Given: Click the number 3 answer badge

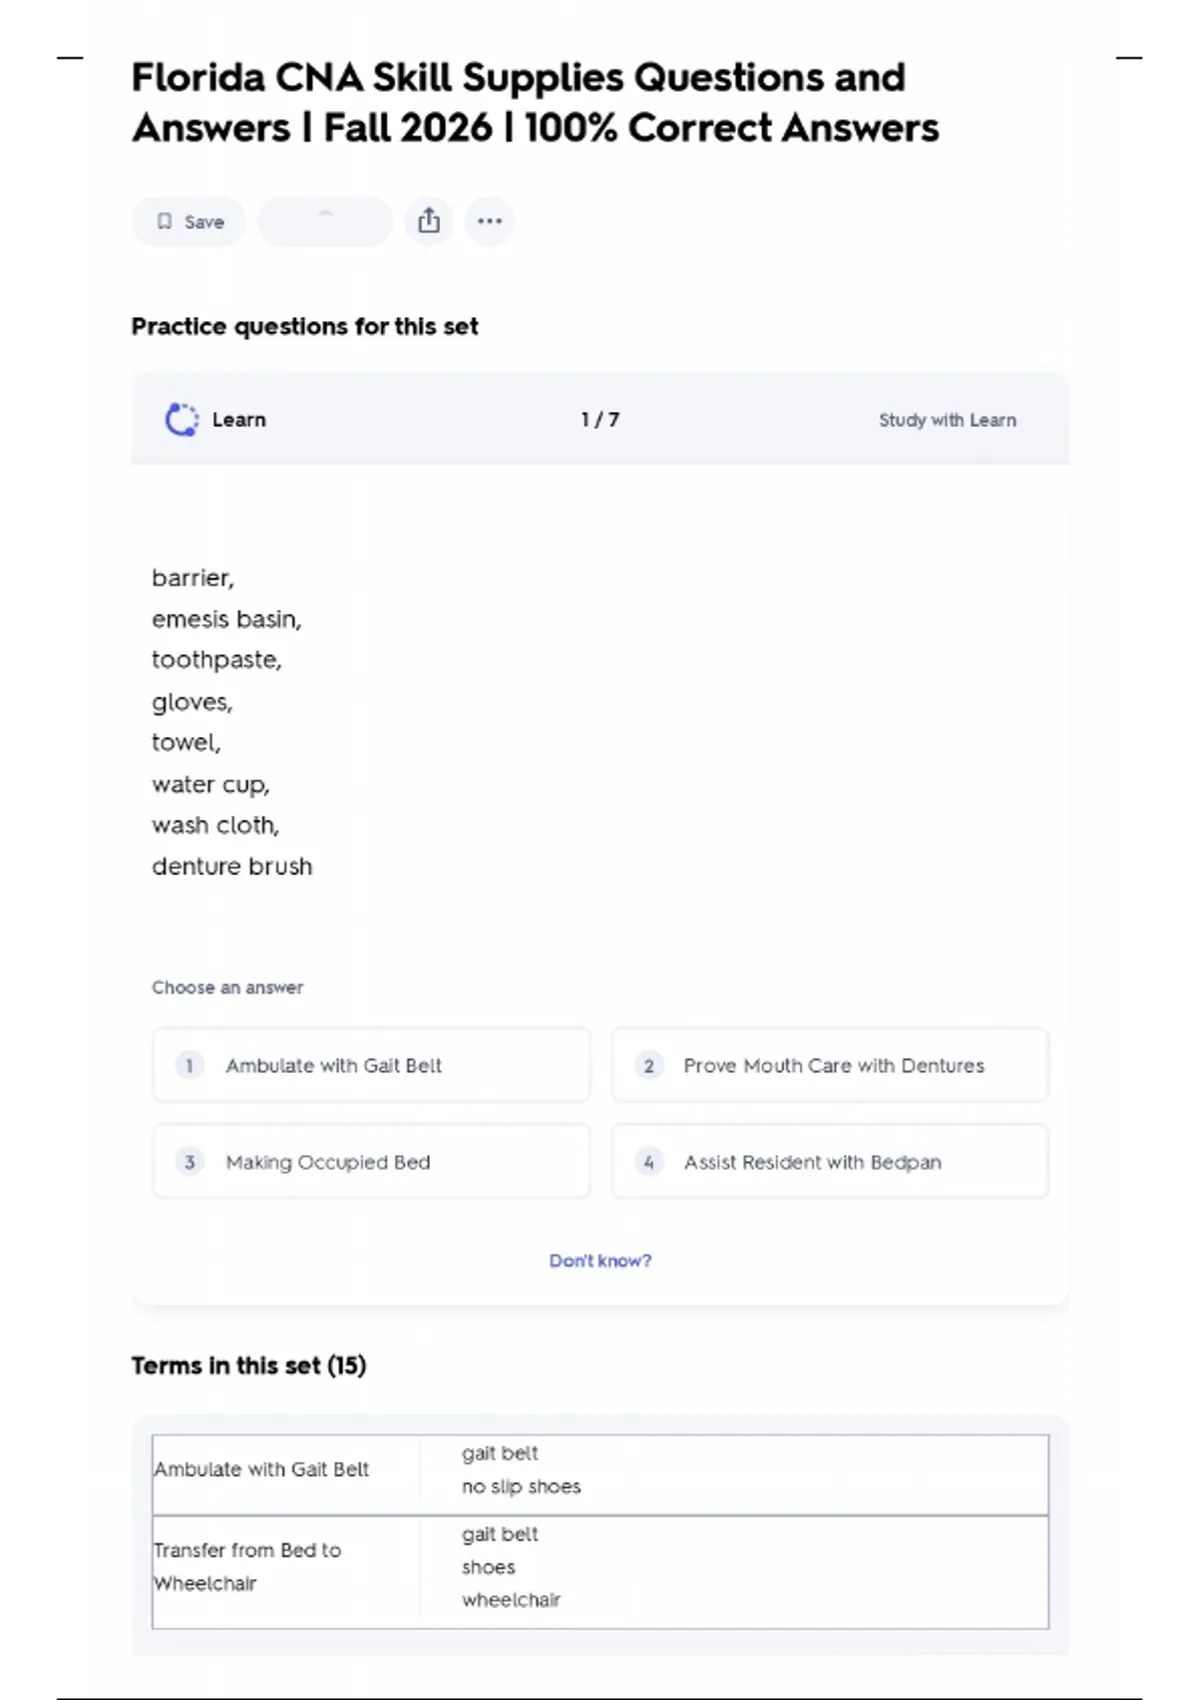Looking at the screenshot, I should tap(189, 1161).
